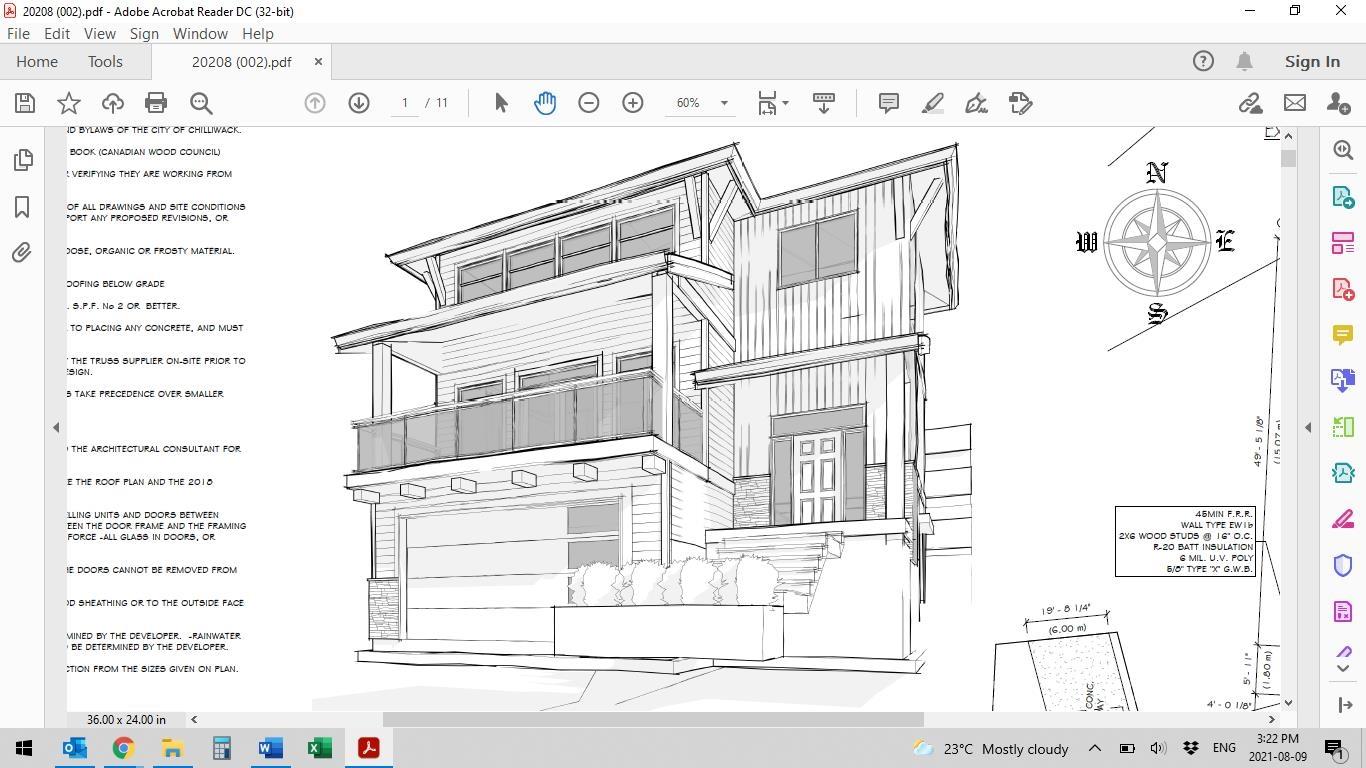This screenshot has height=768, width=1366.
Task: Print the document using the printer icon
Action: pos(156,103)
